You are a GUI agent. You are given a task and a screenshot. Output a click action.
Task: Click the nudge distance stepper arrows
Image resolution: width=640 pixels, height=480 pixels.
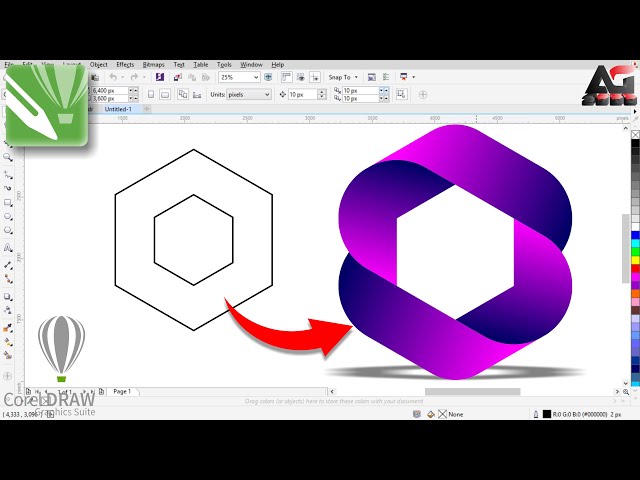pos(322,94)
